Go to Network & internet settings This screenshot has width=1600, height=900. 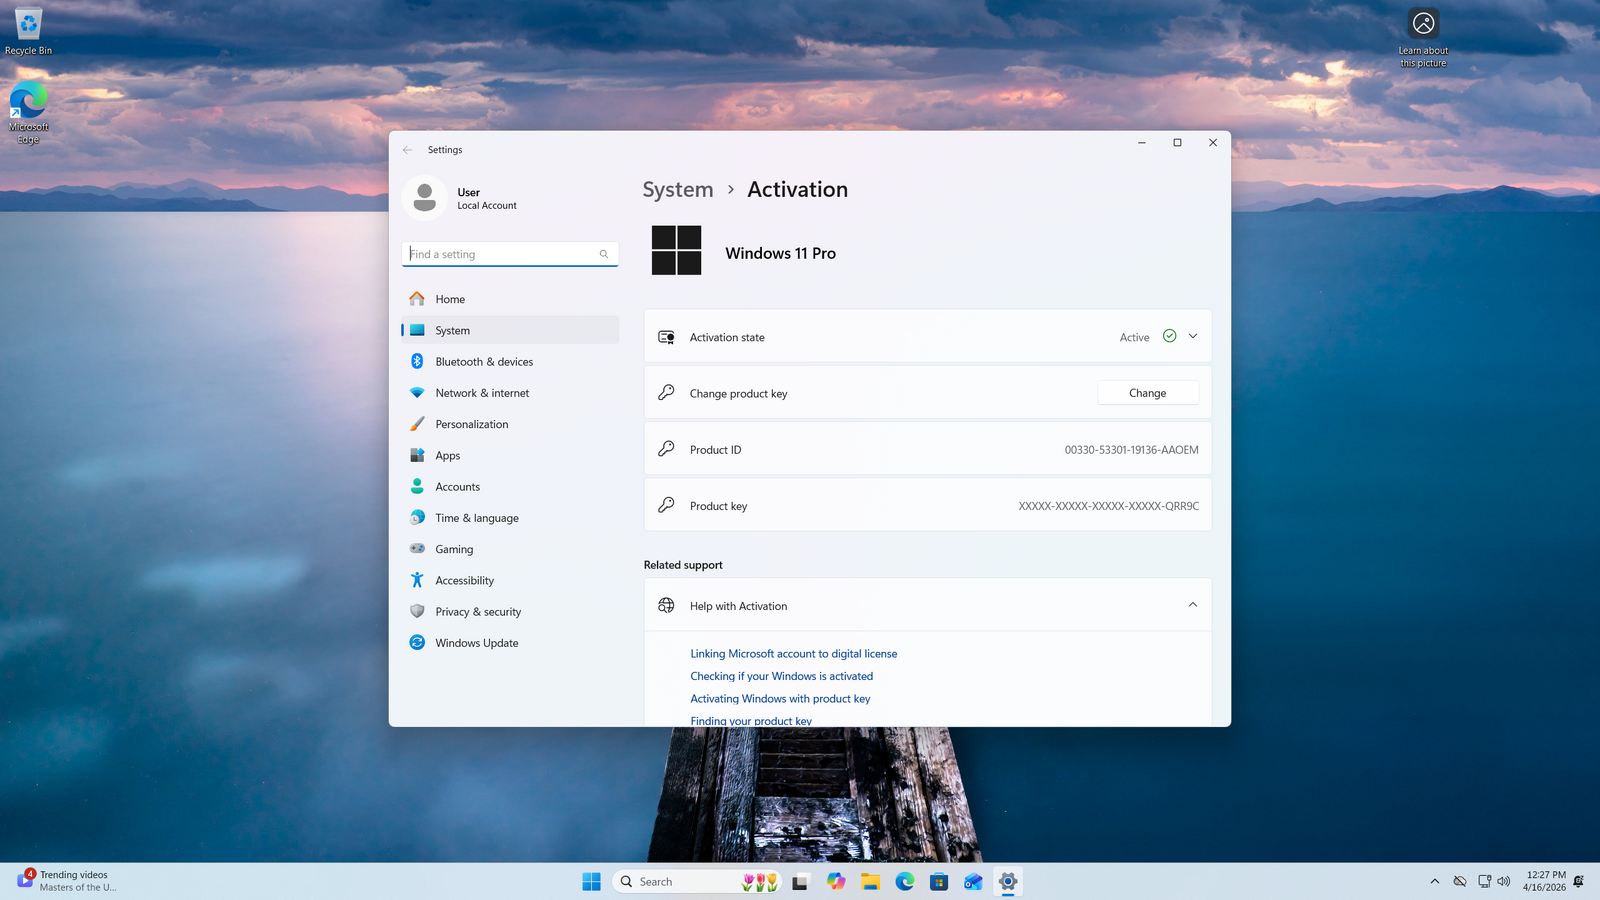tap(482, 393)
